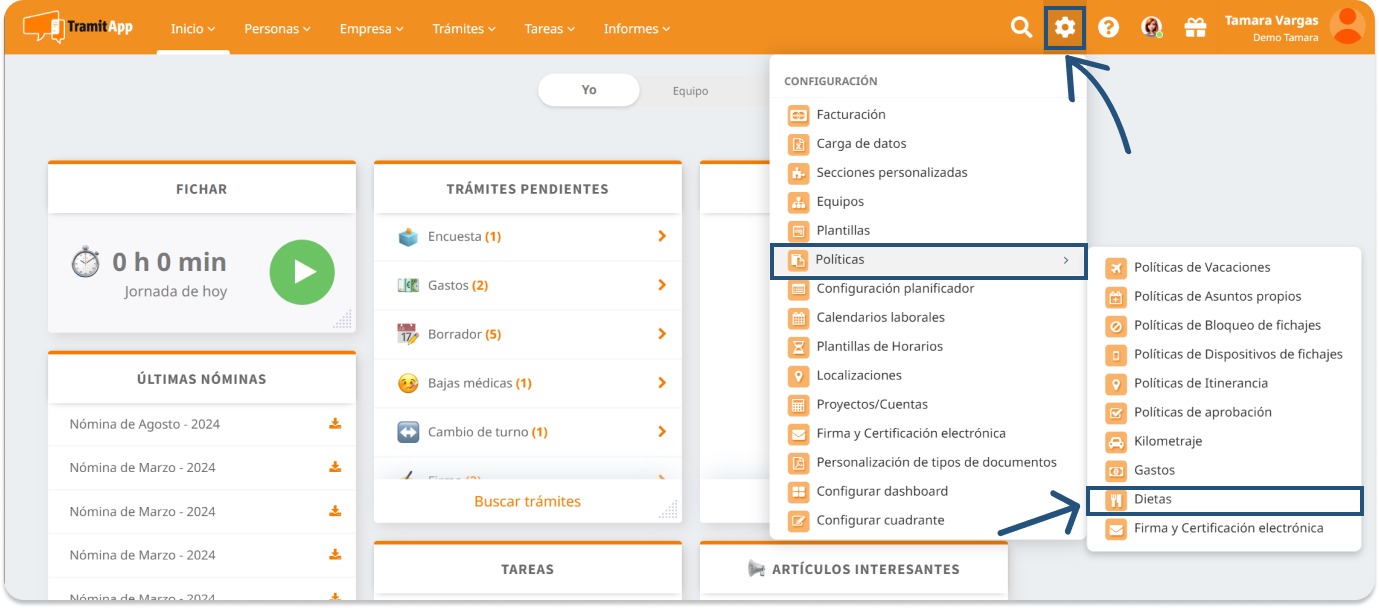The image size is (1379, 608).
Task: Open the Trámites dropdown menu
Action: [x=464, y=29]
